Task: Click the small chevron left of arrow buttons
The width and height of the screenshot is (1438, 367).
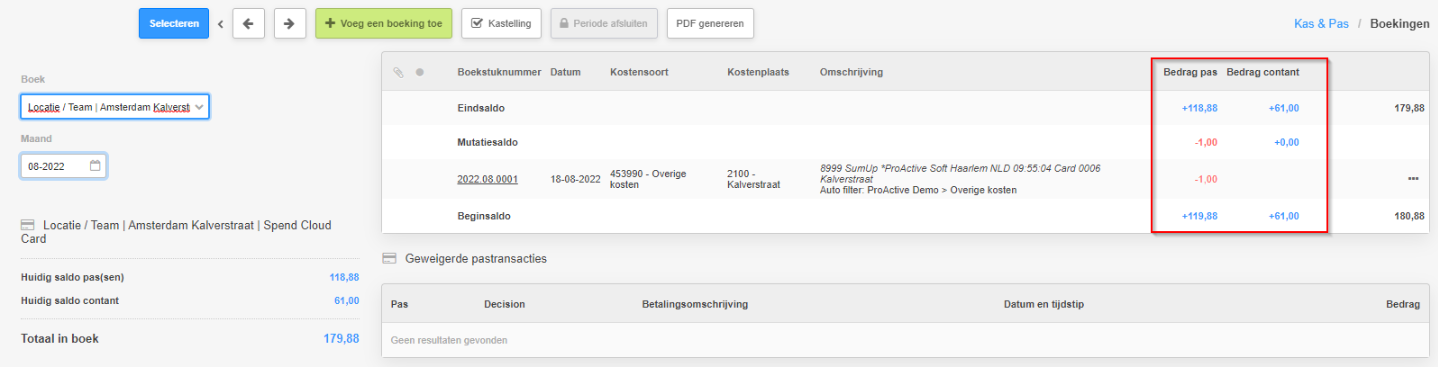Action: pos(220,23)
